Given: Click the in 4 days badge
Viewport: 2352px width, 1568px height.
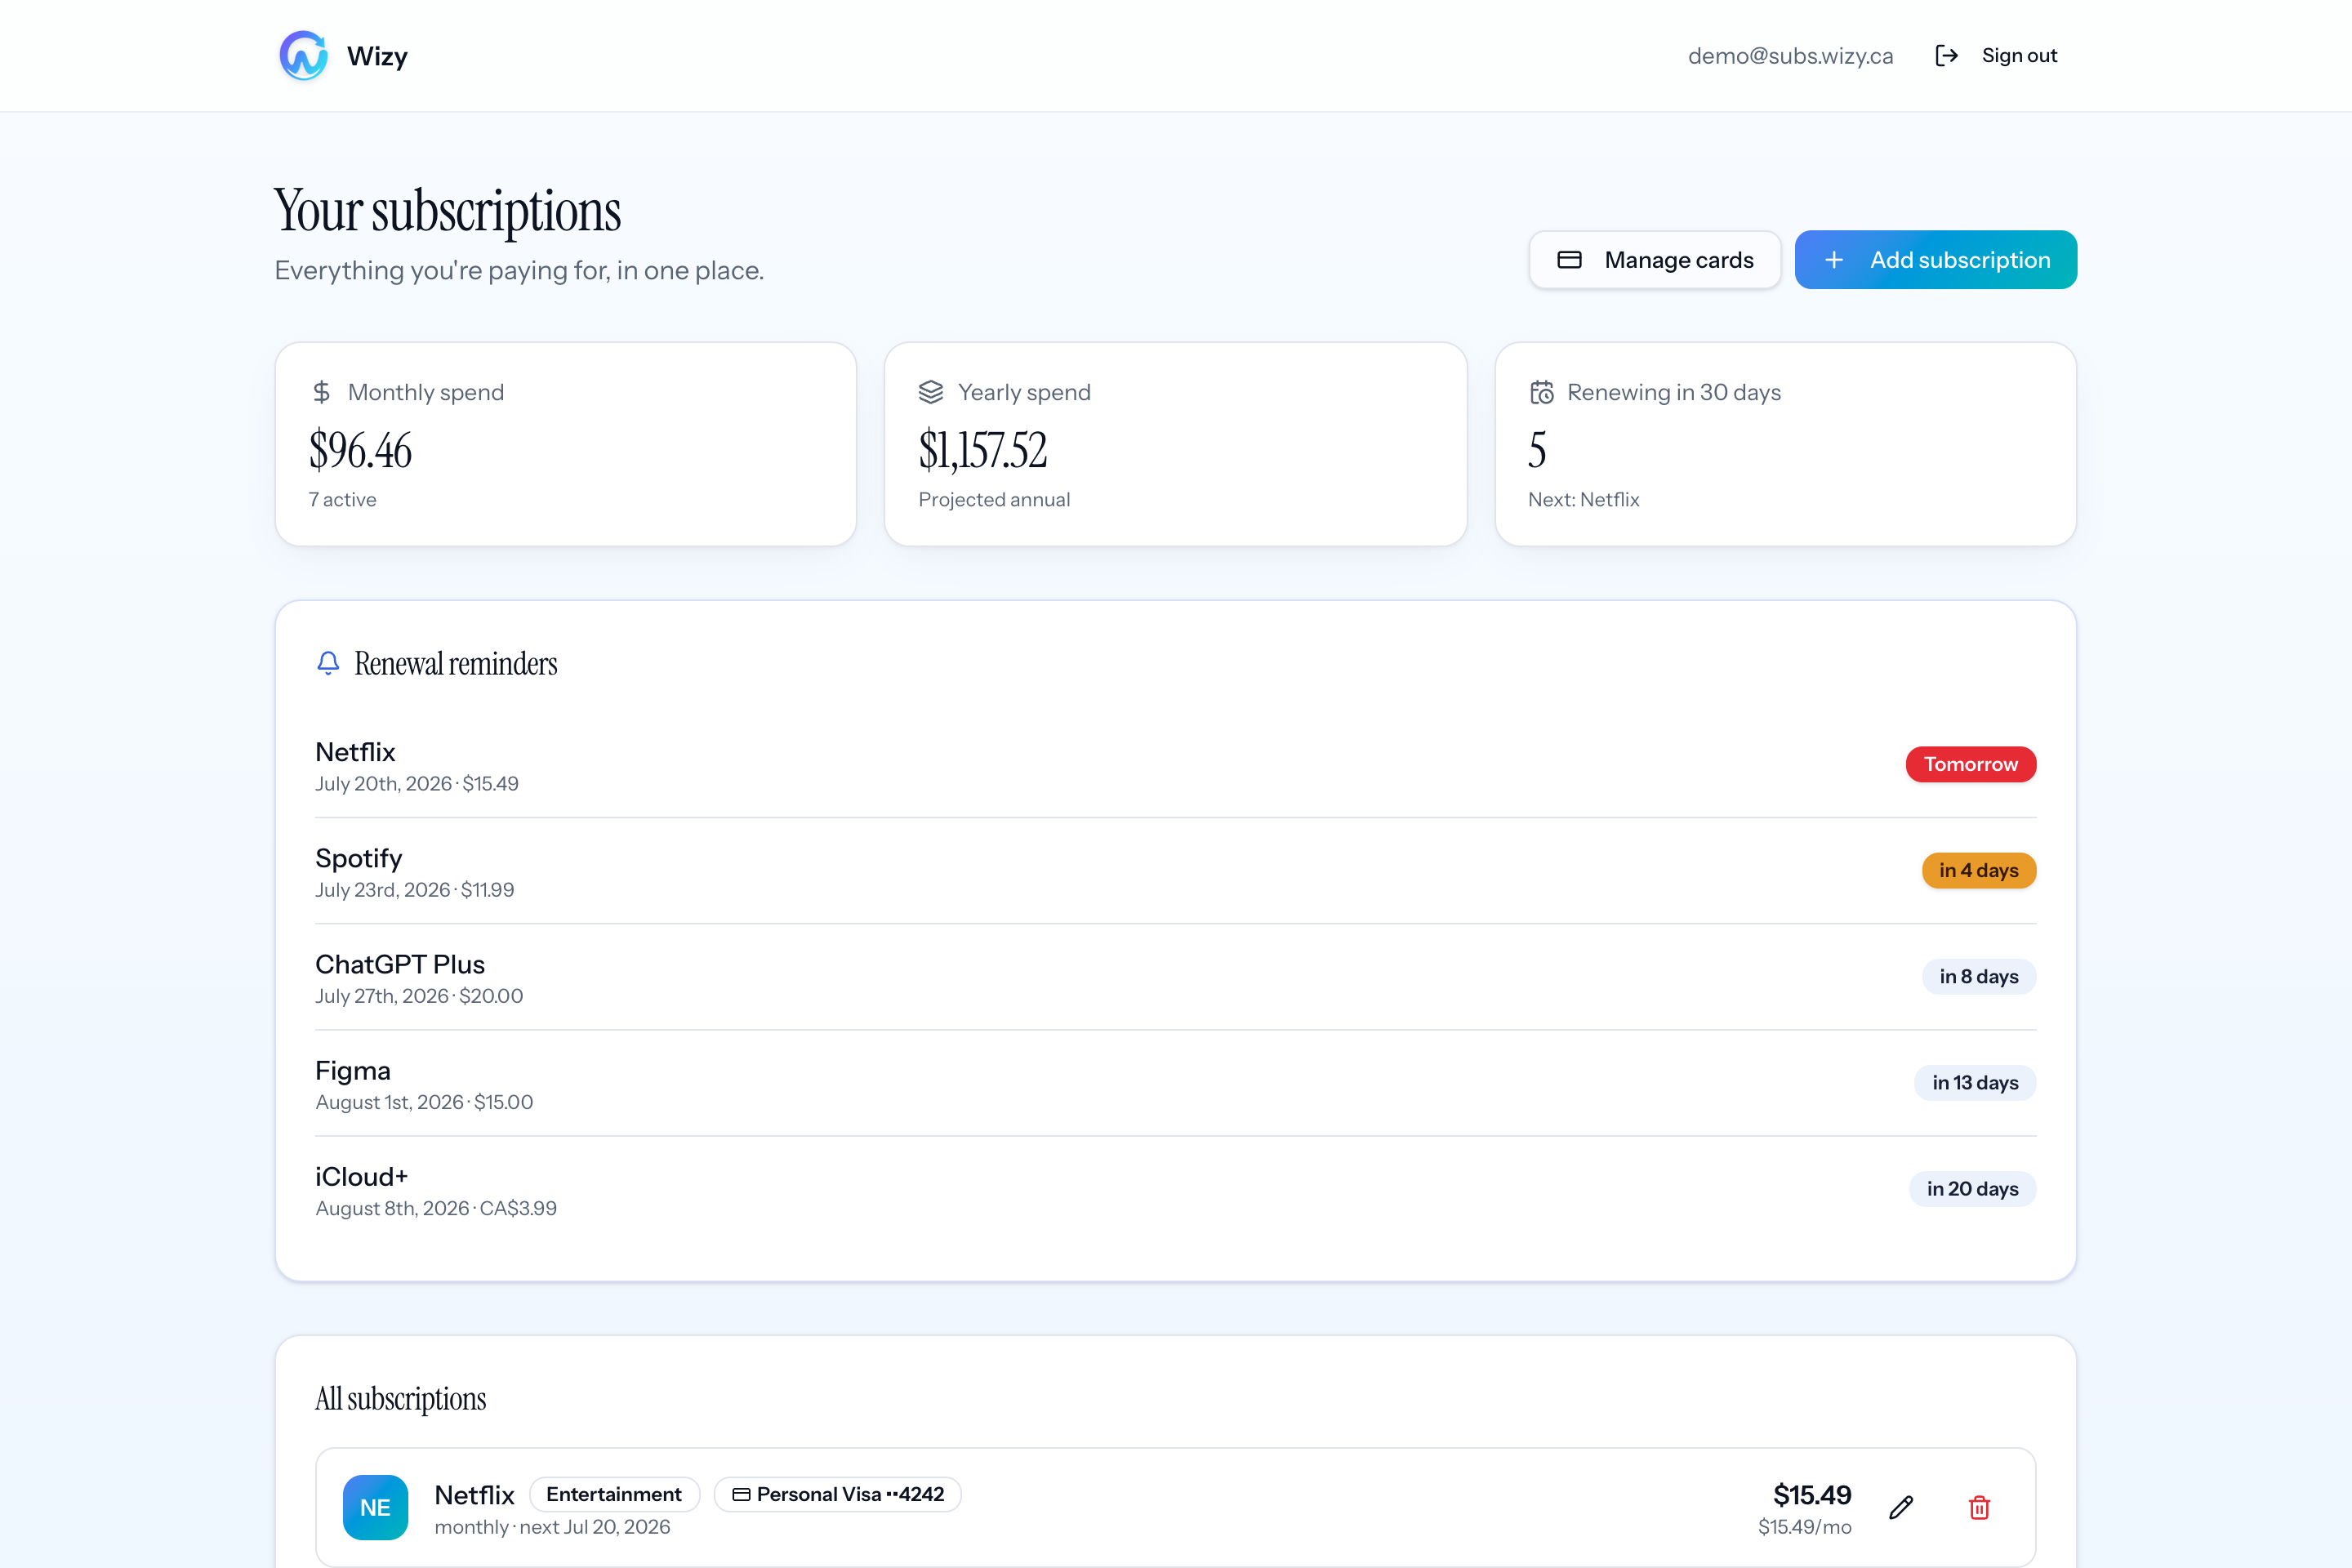Looking at the screenshot, I should (x=1978, y=870).
